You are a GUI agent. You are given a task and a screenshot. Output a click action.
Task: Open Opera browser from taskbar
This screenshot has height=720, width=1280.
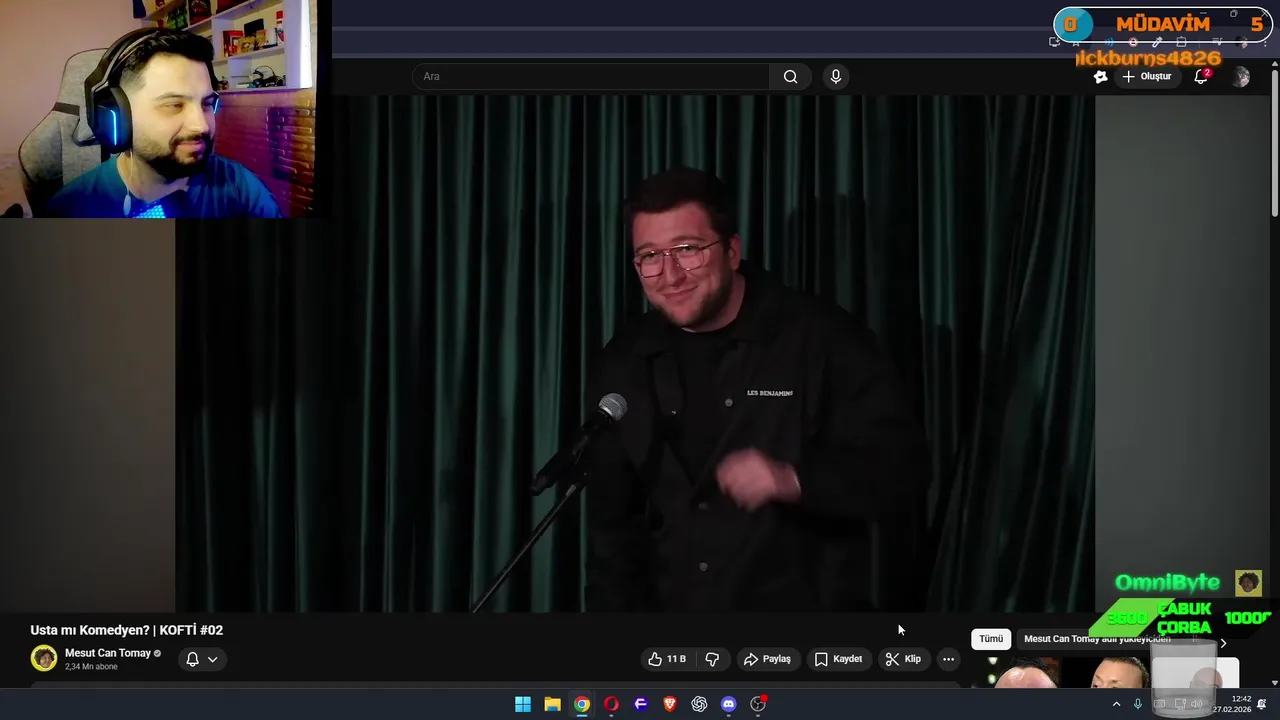[611, 704]
